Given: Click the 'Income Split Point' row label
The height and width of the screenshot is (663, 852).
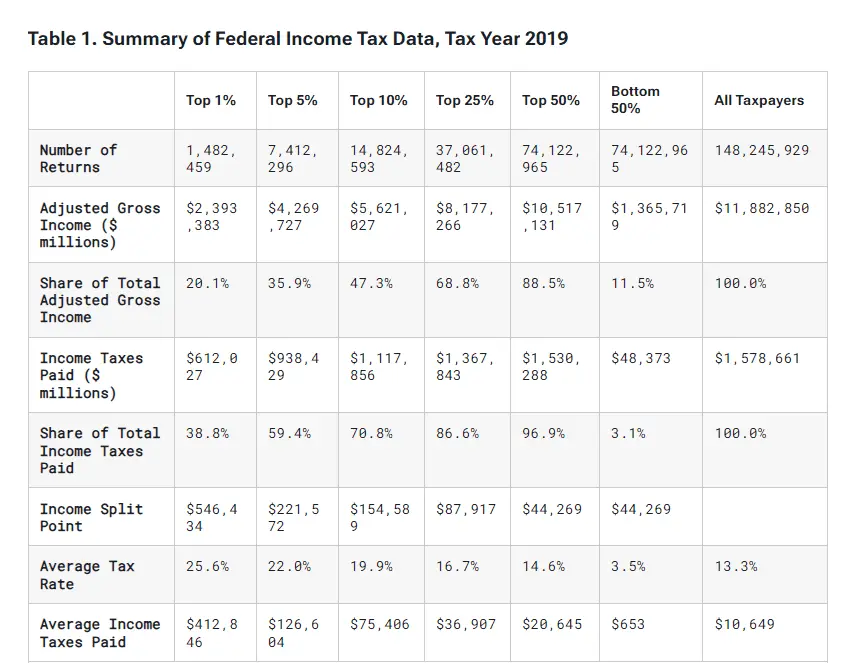Looking at the screenshot, I should point(91,517).
